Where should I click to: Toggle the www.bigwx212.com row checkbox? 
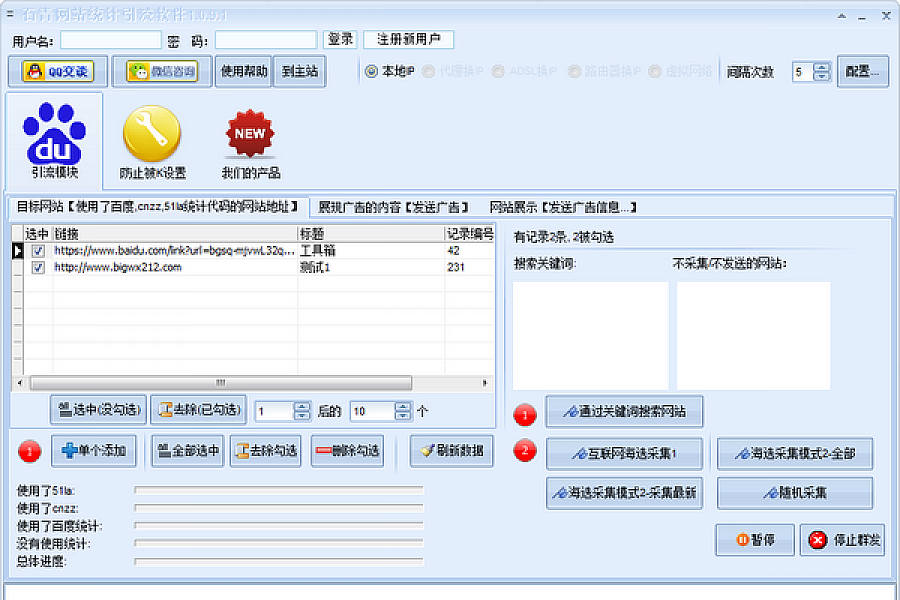pyautogui.click(x=38, y=267)
